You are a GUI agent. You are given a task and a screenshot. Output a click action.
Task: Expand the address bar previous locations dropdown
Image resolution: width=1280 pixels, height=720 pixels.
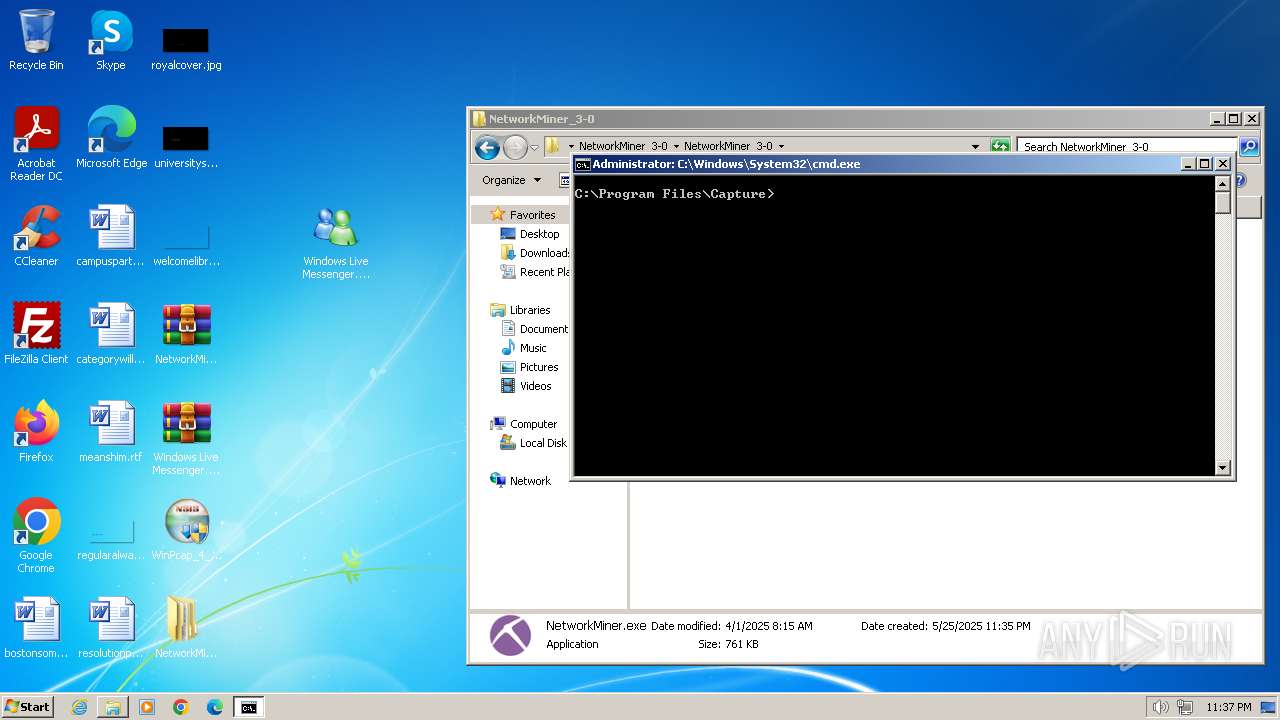click(975, 146)
